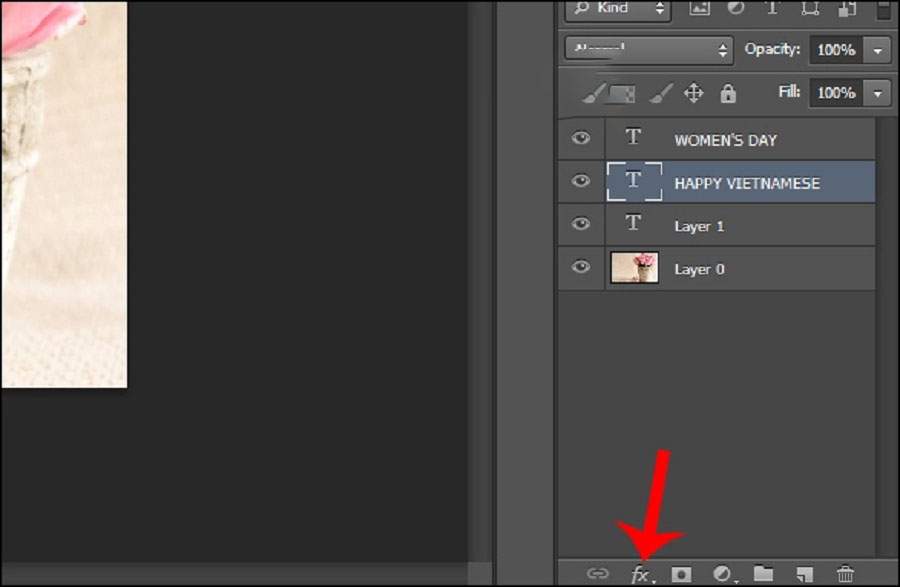Image resolution: width=900 pixels, height=587 pixels.
Task: Select the WOMEN'S DAY text layer
Action: [725, 140]
